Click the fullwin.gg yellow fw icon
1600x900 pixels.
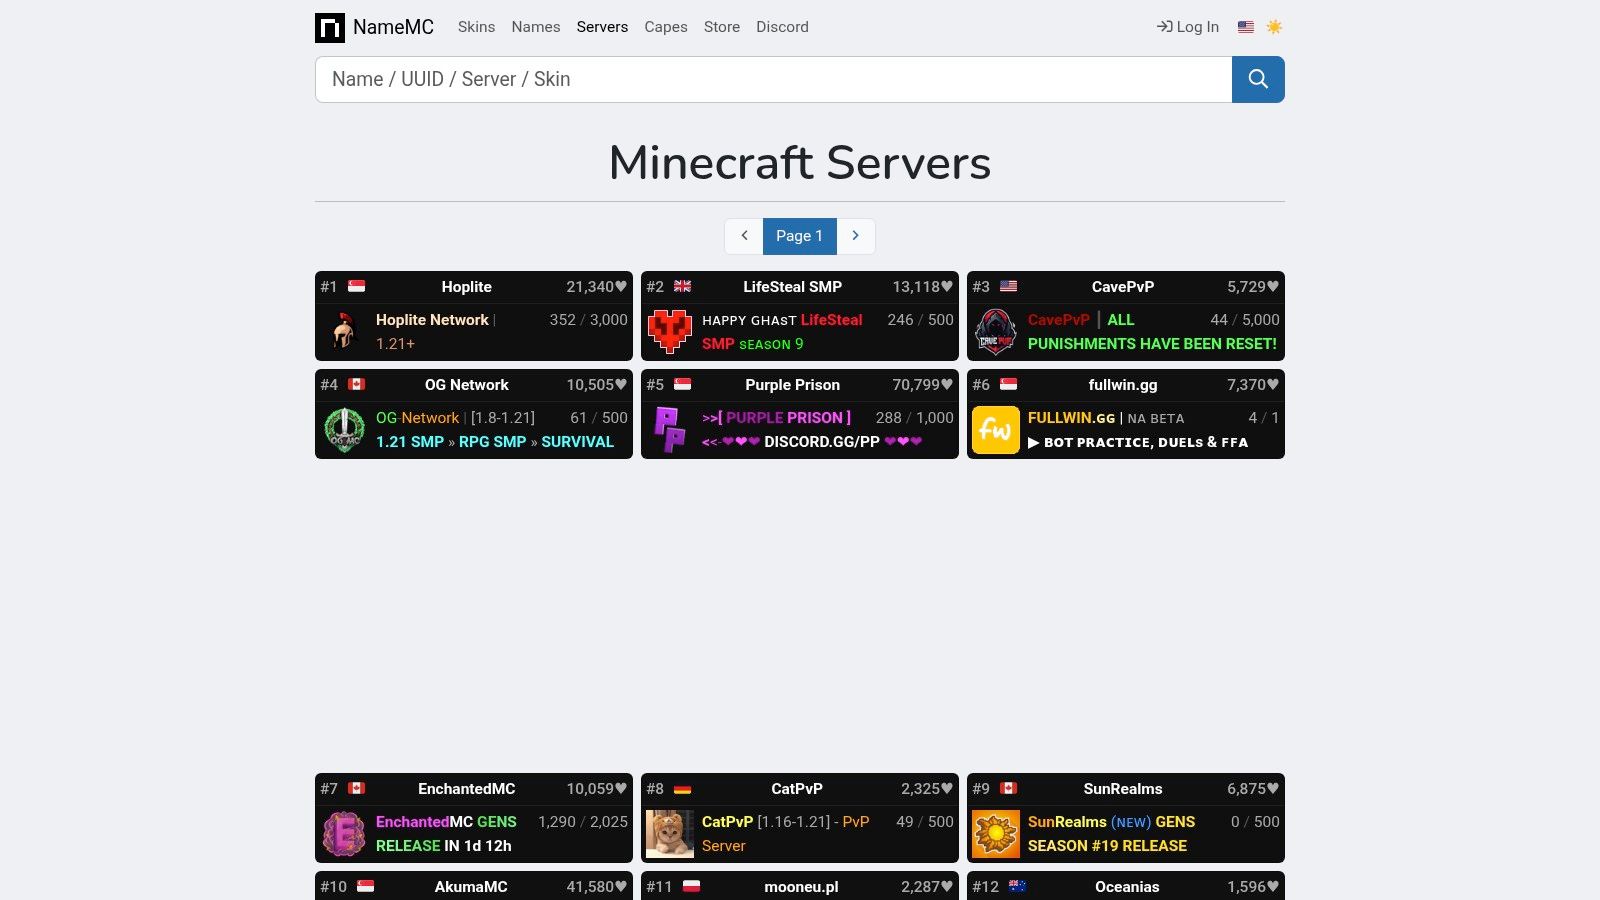pos(996,429)
